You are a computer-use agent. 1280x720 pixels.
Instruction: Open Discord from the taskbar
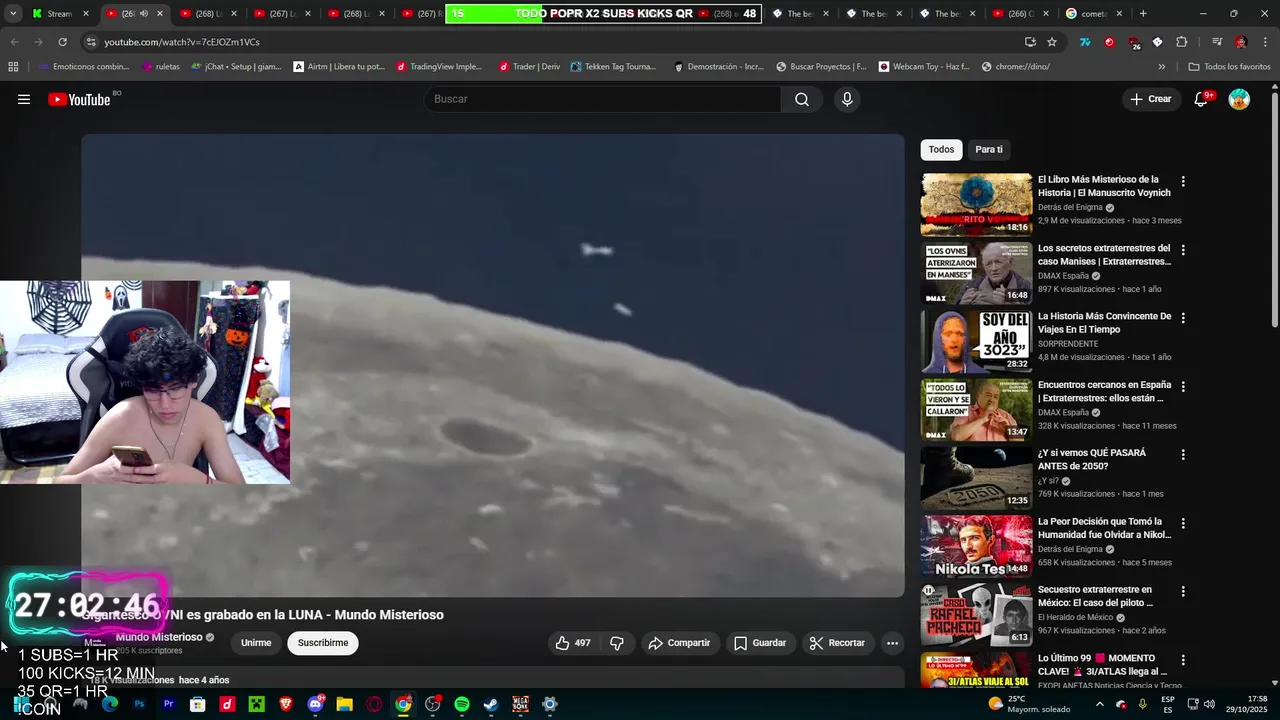pos(316,704)
